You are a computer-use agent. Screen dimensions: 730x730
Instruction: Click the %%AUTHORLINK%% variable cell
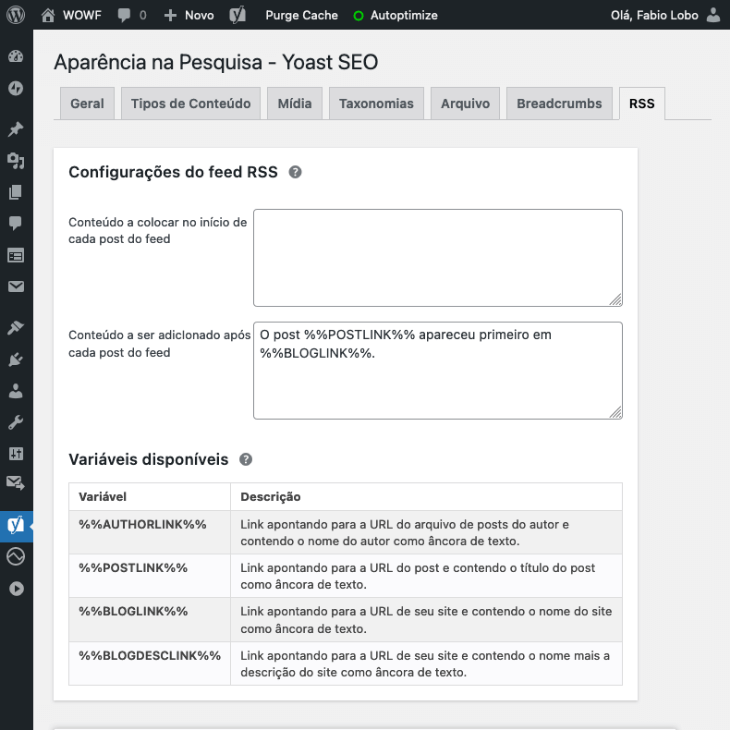pos(149,532)
